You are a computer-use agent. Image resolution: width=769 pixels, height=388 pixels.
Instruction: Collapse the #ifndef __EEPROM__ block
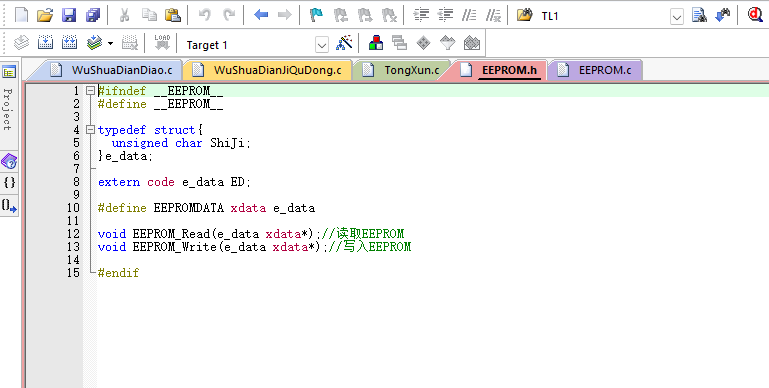pyautogui.click(x=90, y=91)
